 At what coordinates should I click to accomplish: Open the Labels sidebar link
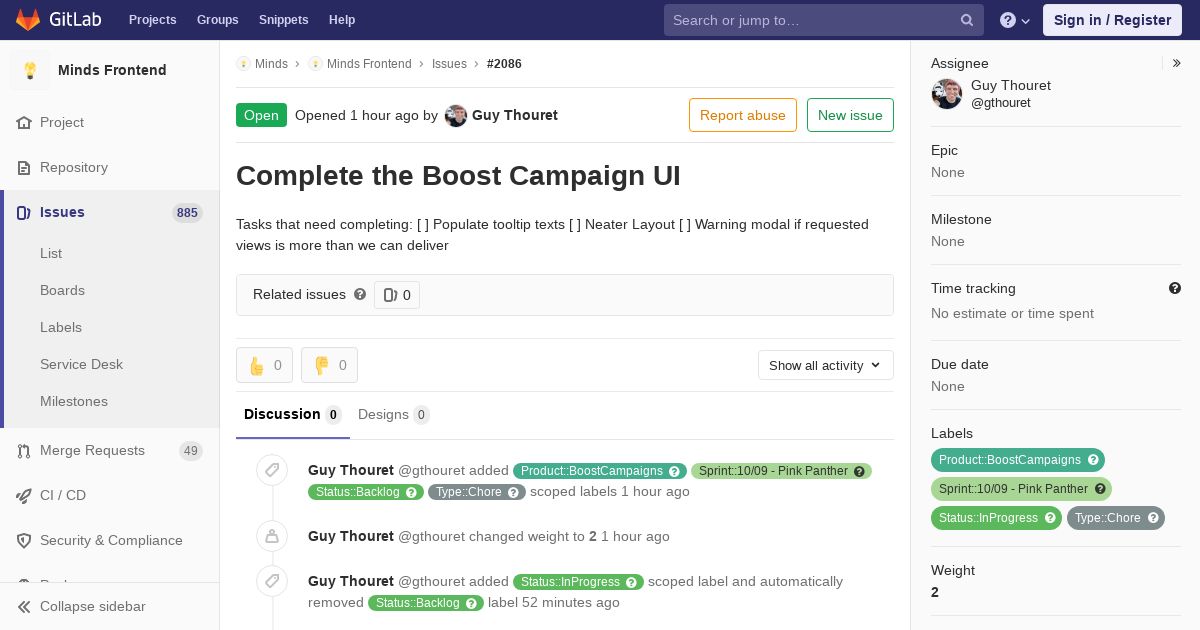[x=61, y=327]
